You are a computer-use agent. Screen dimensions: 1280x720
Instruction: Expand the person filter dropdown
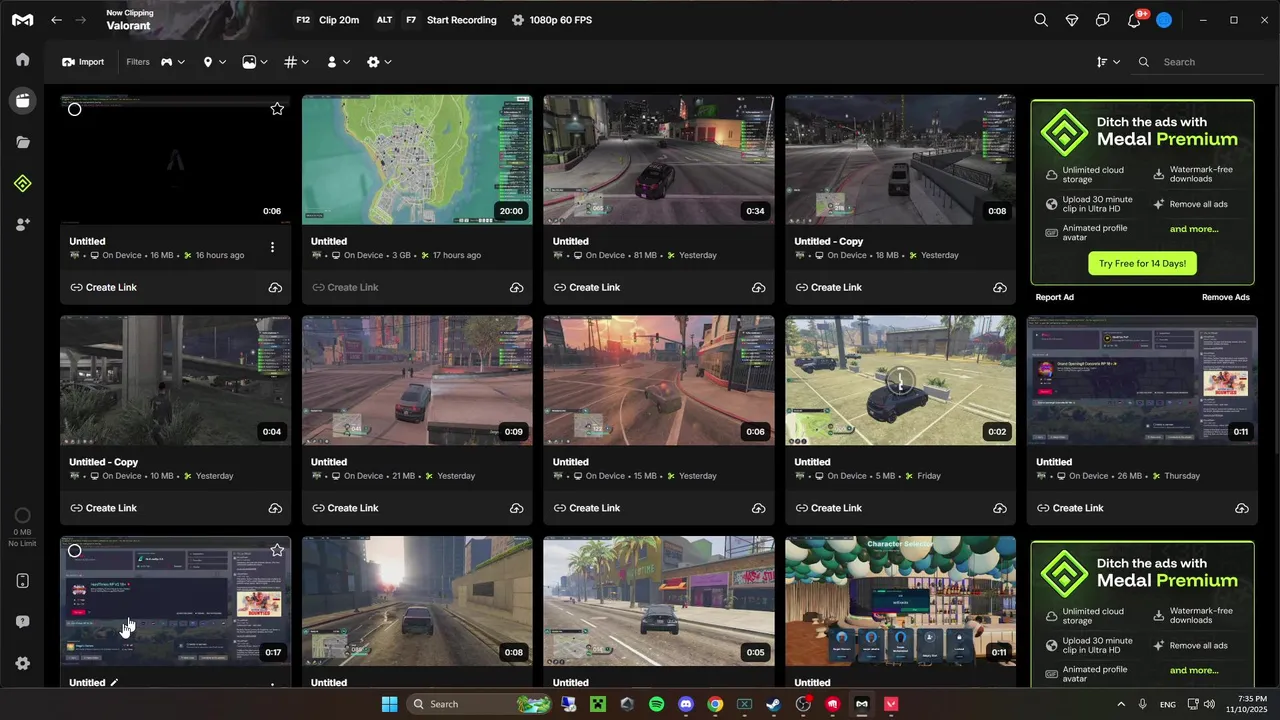338,62
